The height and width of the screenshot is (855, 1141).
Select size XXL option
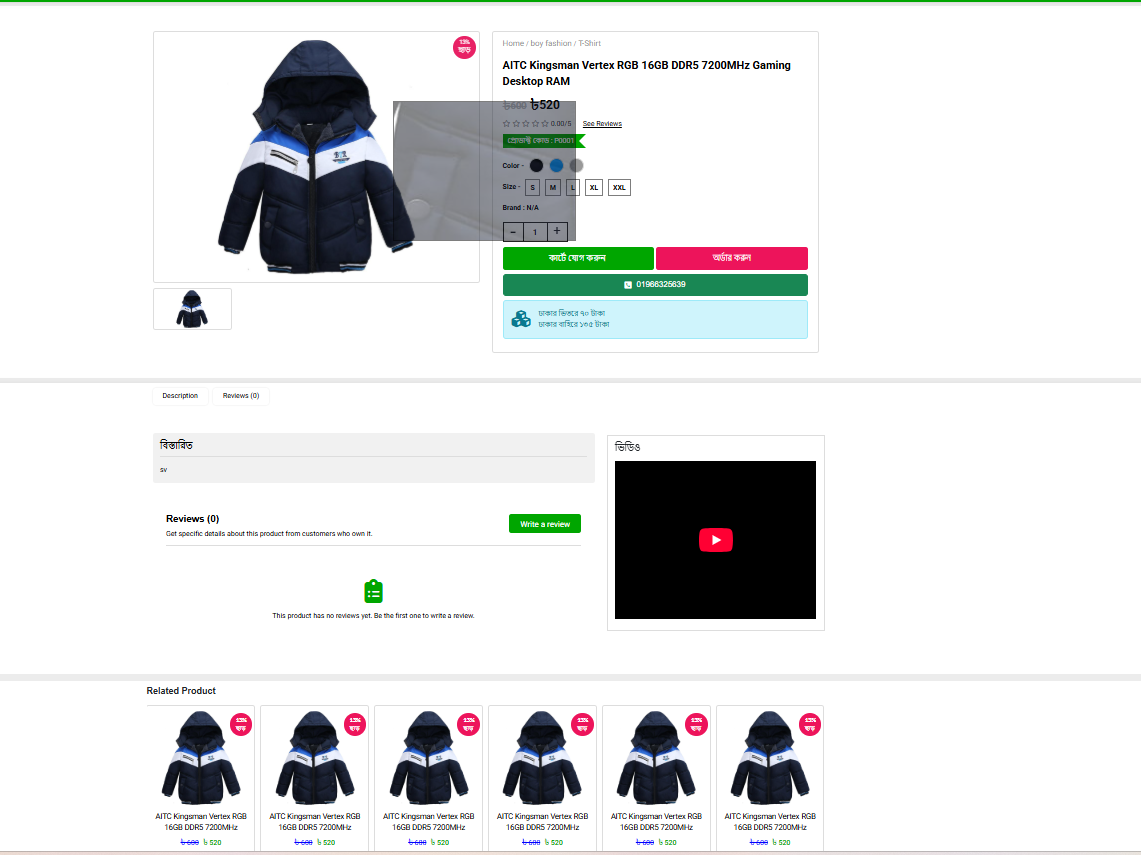619,188
